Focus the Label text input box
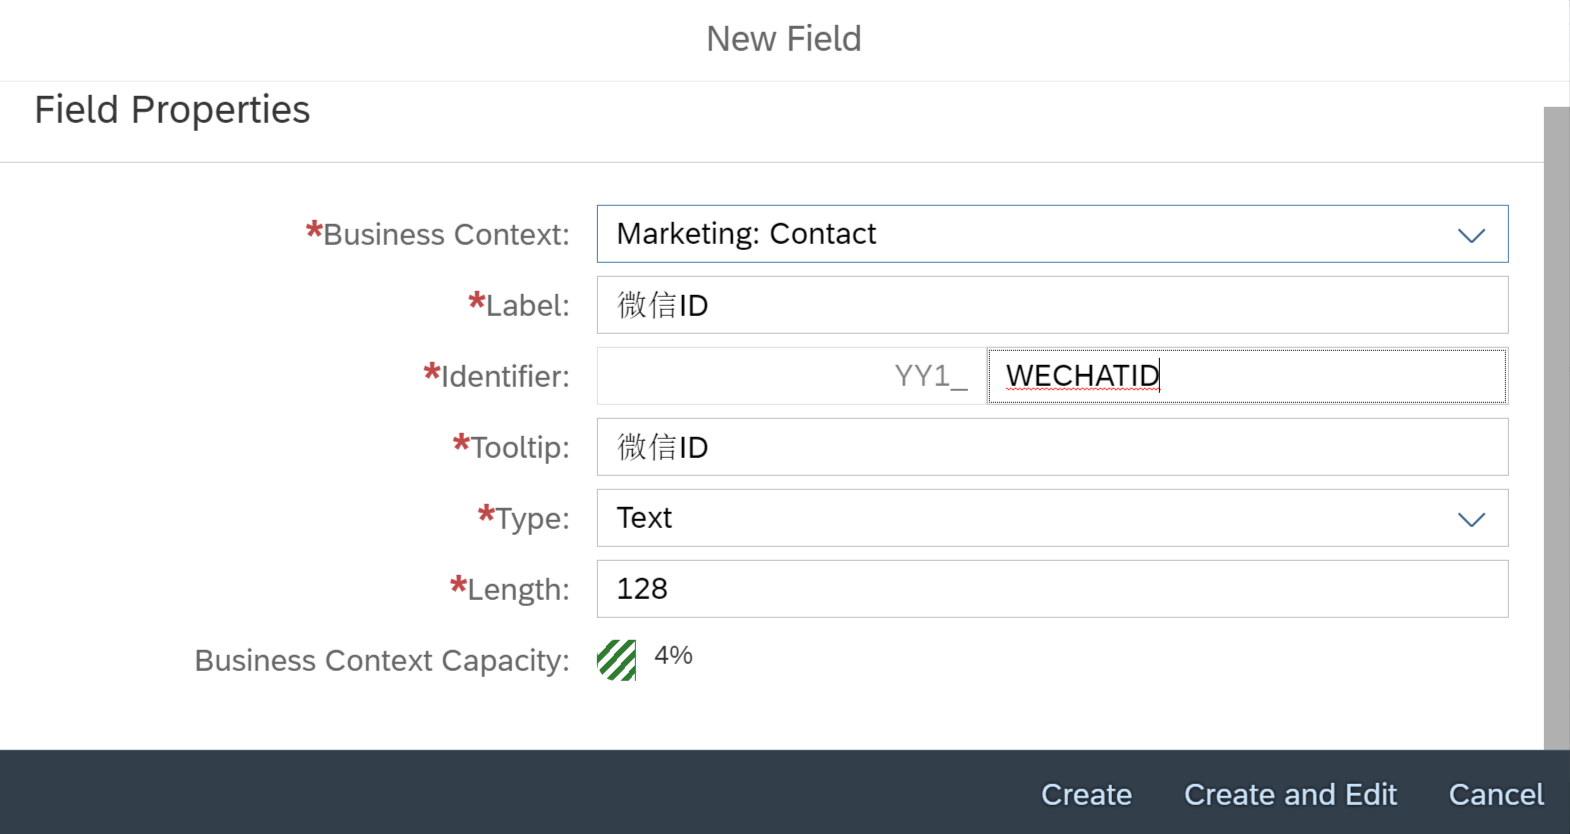Image resolution: width=1570 pixels, height=834 pixels. 1052,305
